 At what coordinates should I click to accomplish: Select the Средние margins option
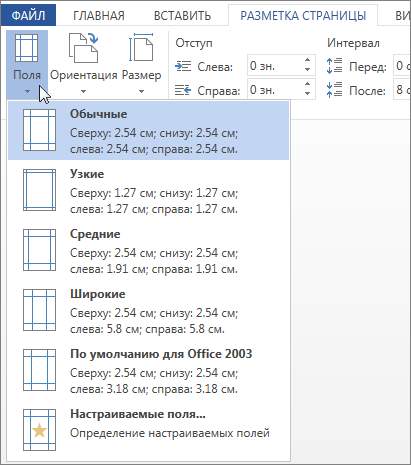click(149, 251)
